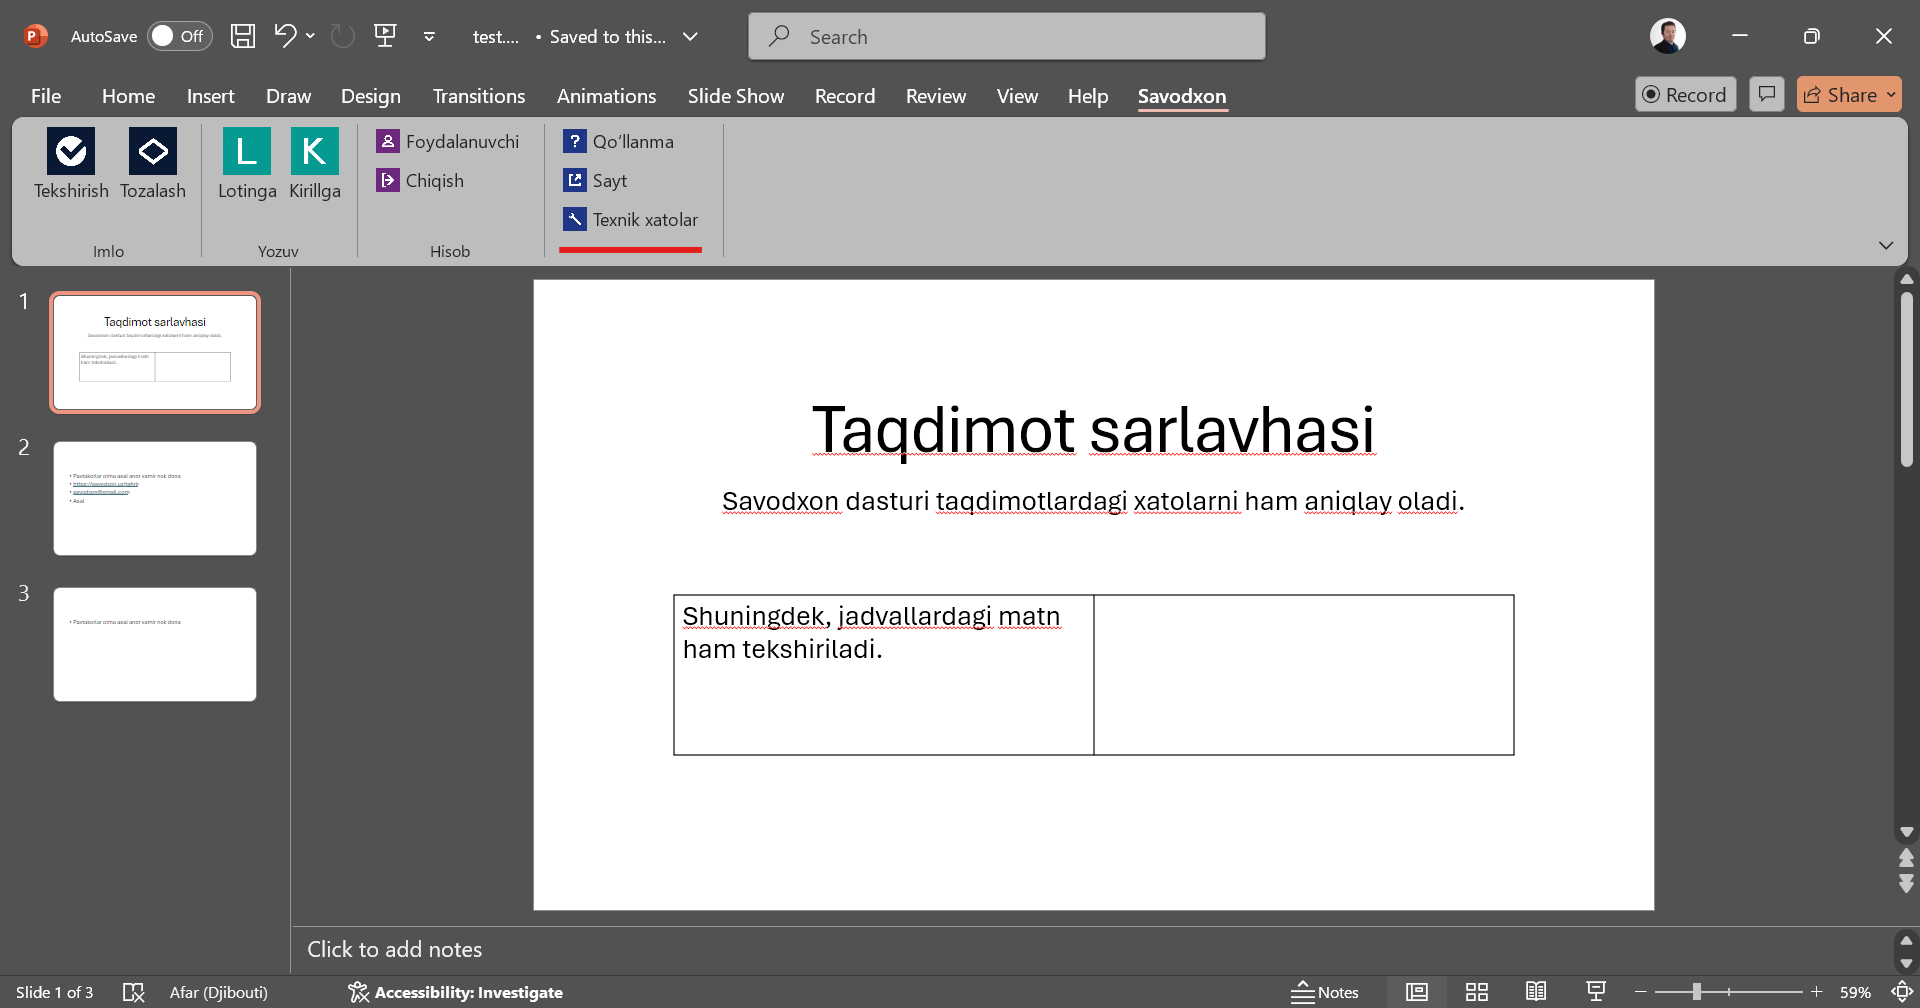This screenshot has height=1008, width=1920.
Task: Open the Foydalanuvchi account option
Action: (x=448, y=142)
